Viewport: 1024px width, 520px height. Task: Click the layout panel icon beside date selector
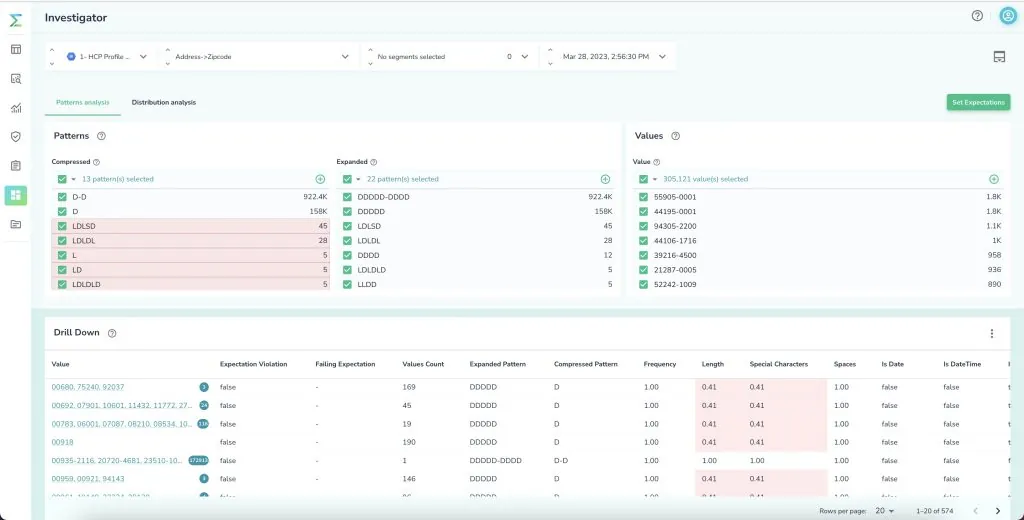click(998, 57)
